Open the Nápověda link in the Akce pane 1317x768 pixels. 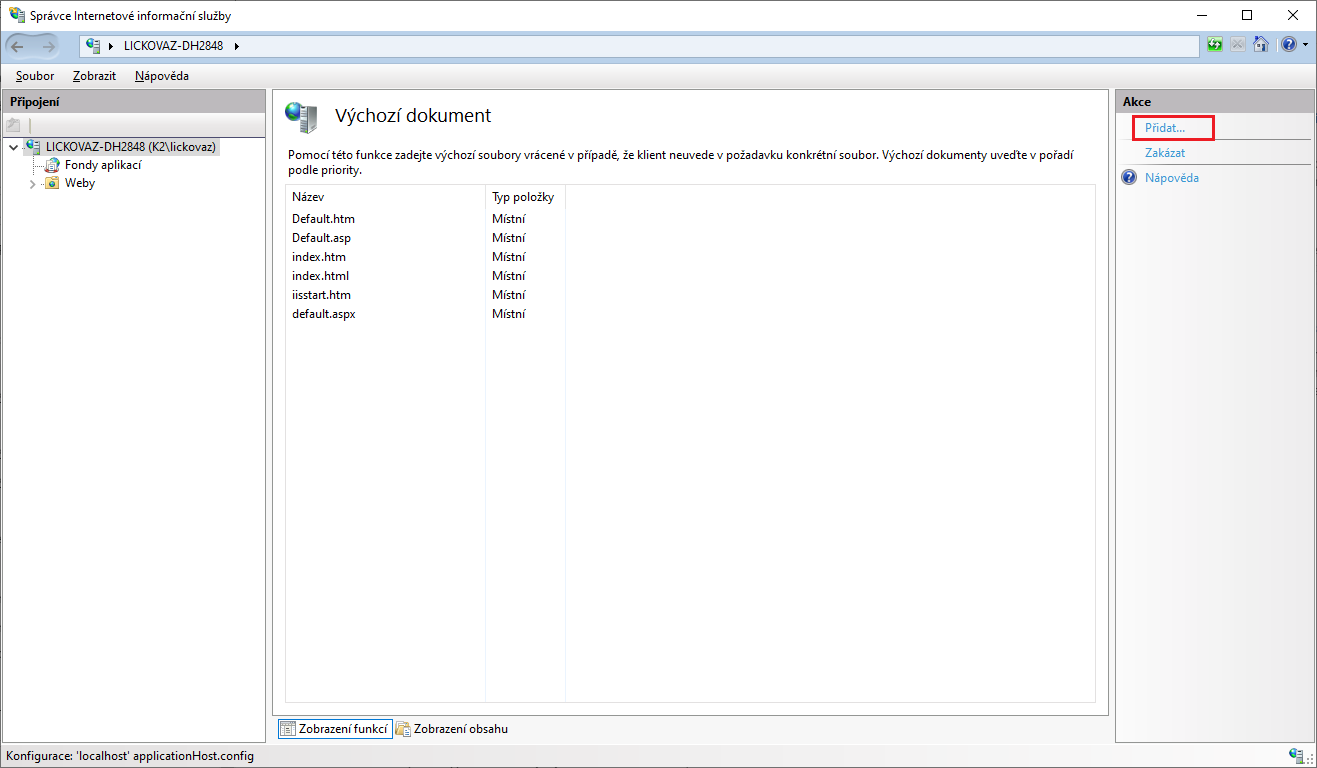tap(1172, 178)
